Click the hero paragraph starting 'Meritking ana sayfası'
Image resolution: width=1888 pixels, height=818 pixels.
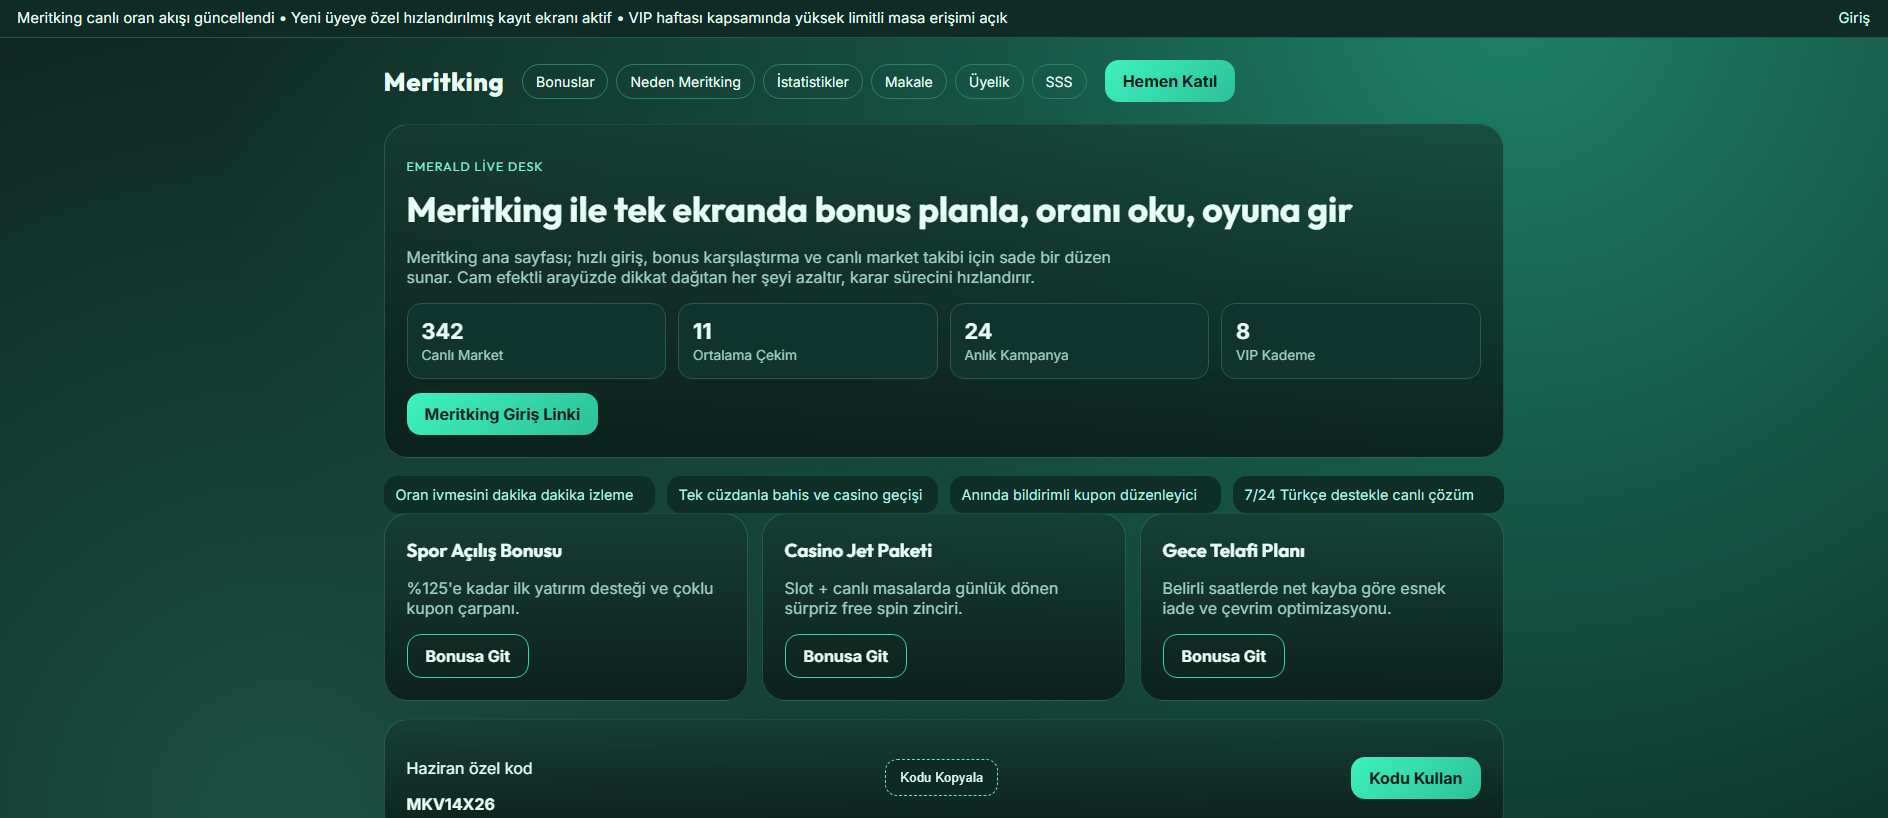(x=758, y=267)
